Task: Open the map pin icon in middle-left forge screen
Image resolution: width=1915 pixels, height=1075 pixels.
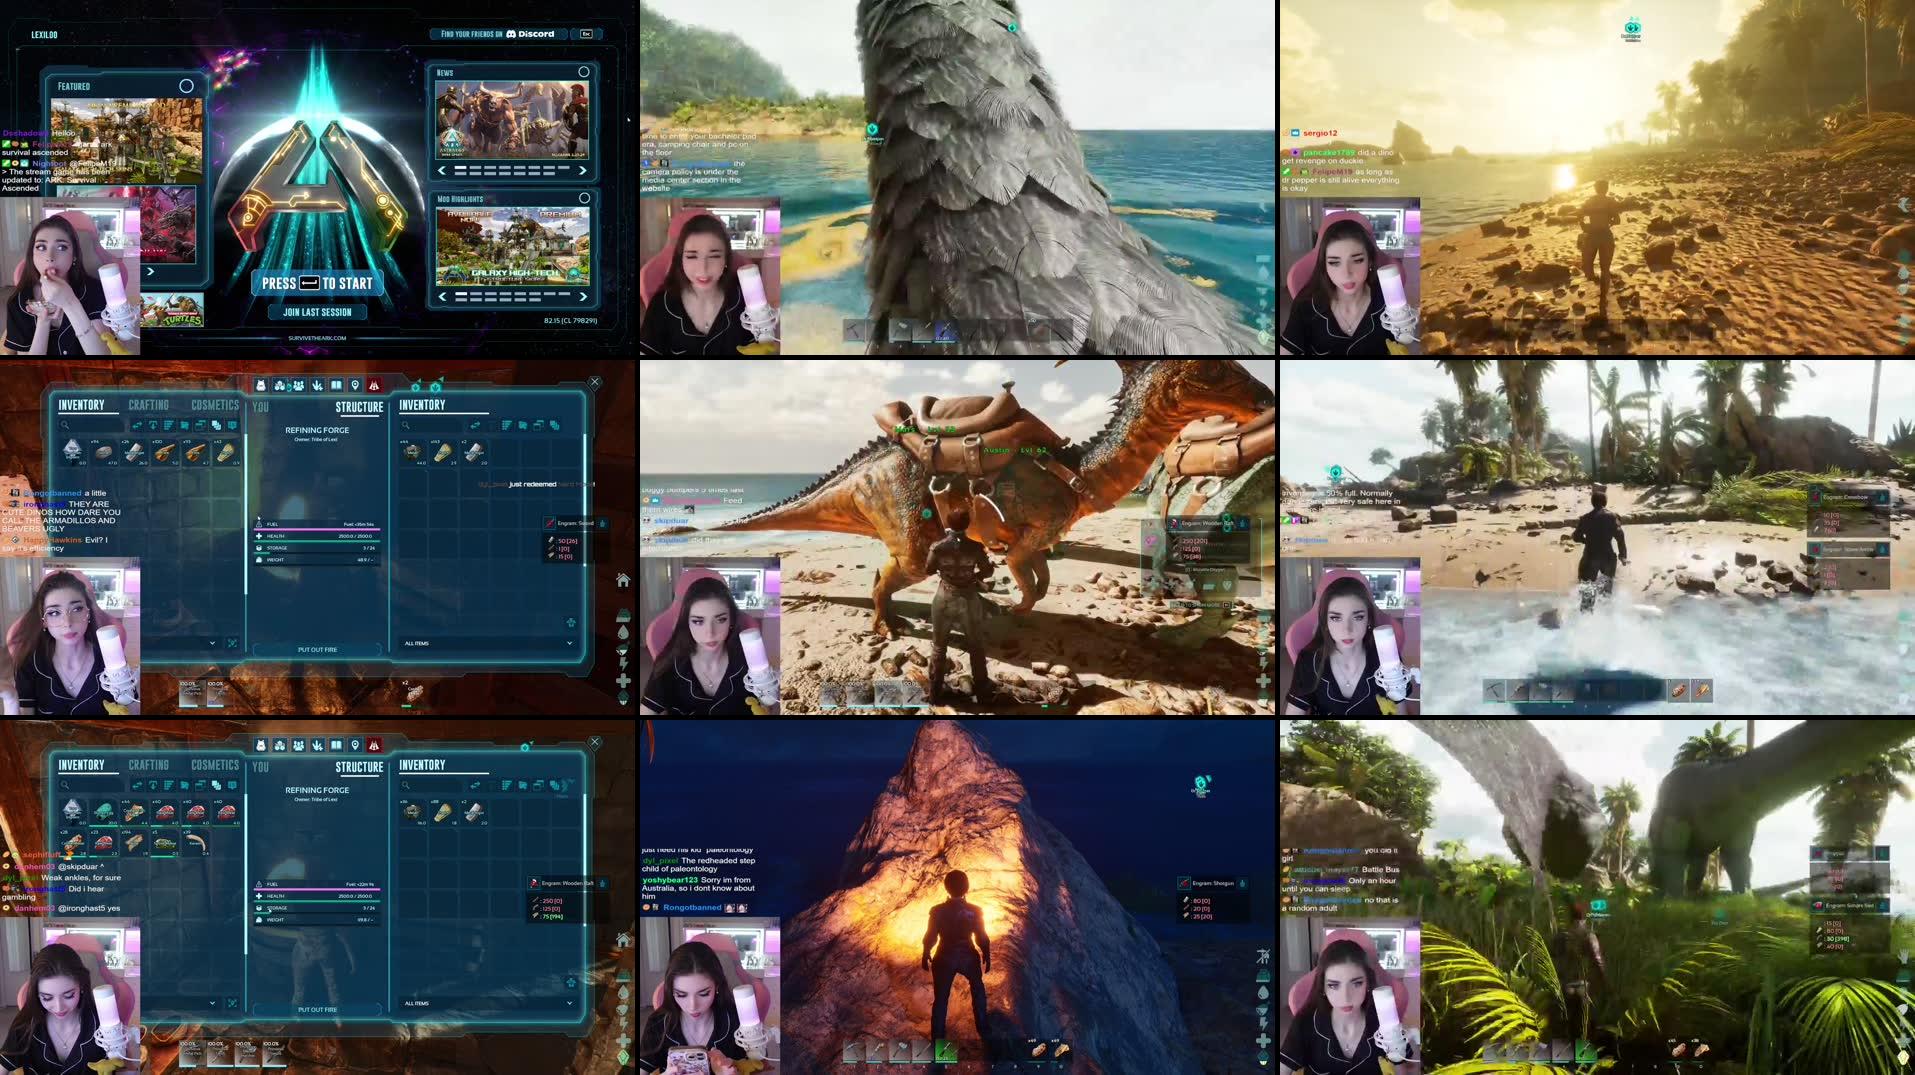Action: pos(355,385)
